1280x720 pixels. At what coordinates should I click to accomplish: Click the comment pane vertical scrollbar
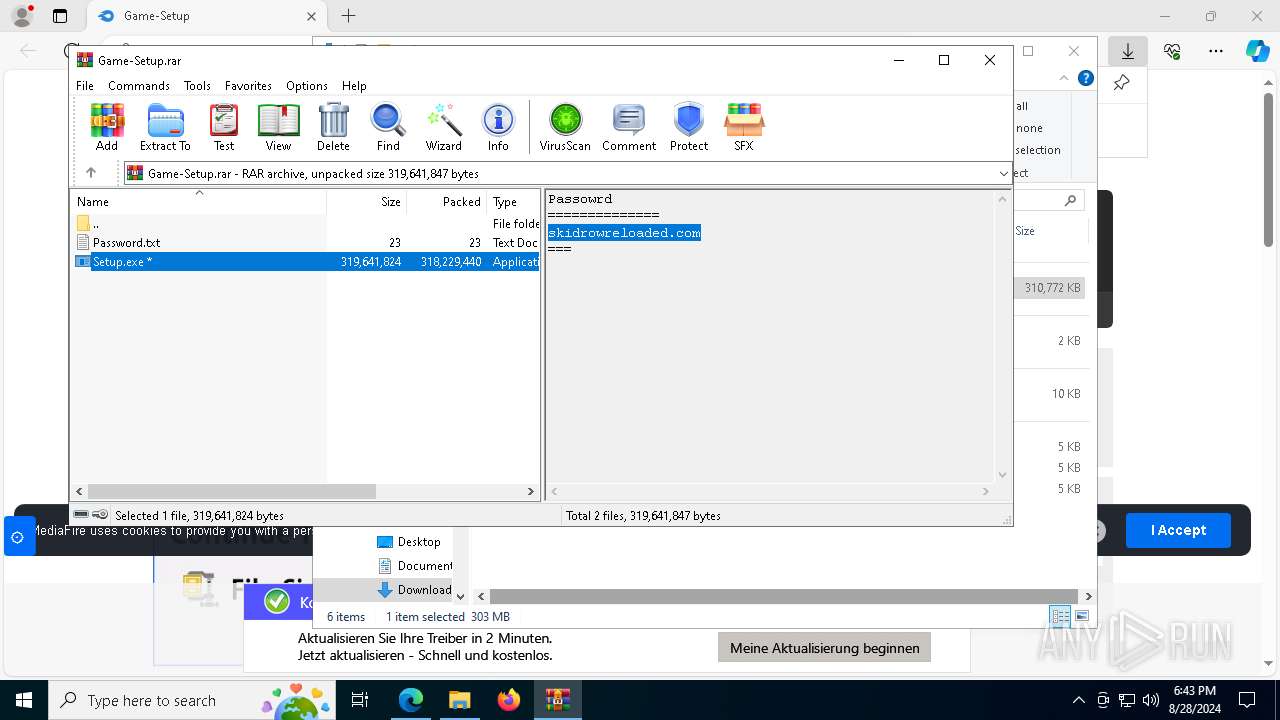pos(1003,337)
